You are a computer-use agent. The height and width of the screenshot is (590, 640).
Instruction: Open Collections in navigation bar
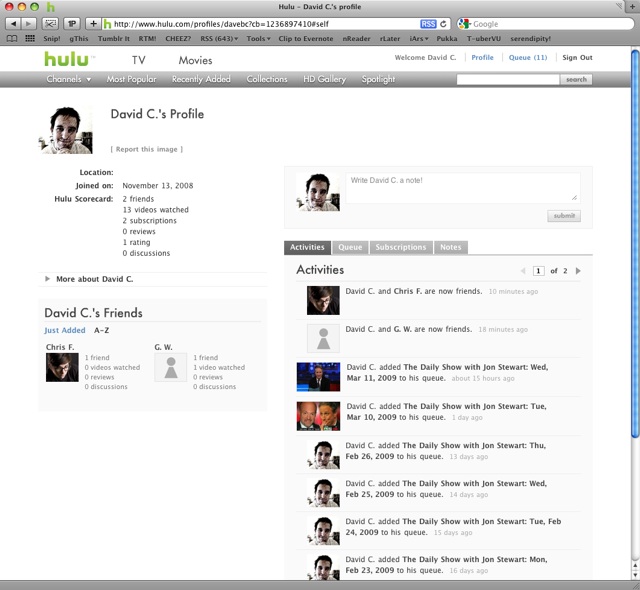coord(267,79)
